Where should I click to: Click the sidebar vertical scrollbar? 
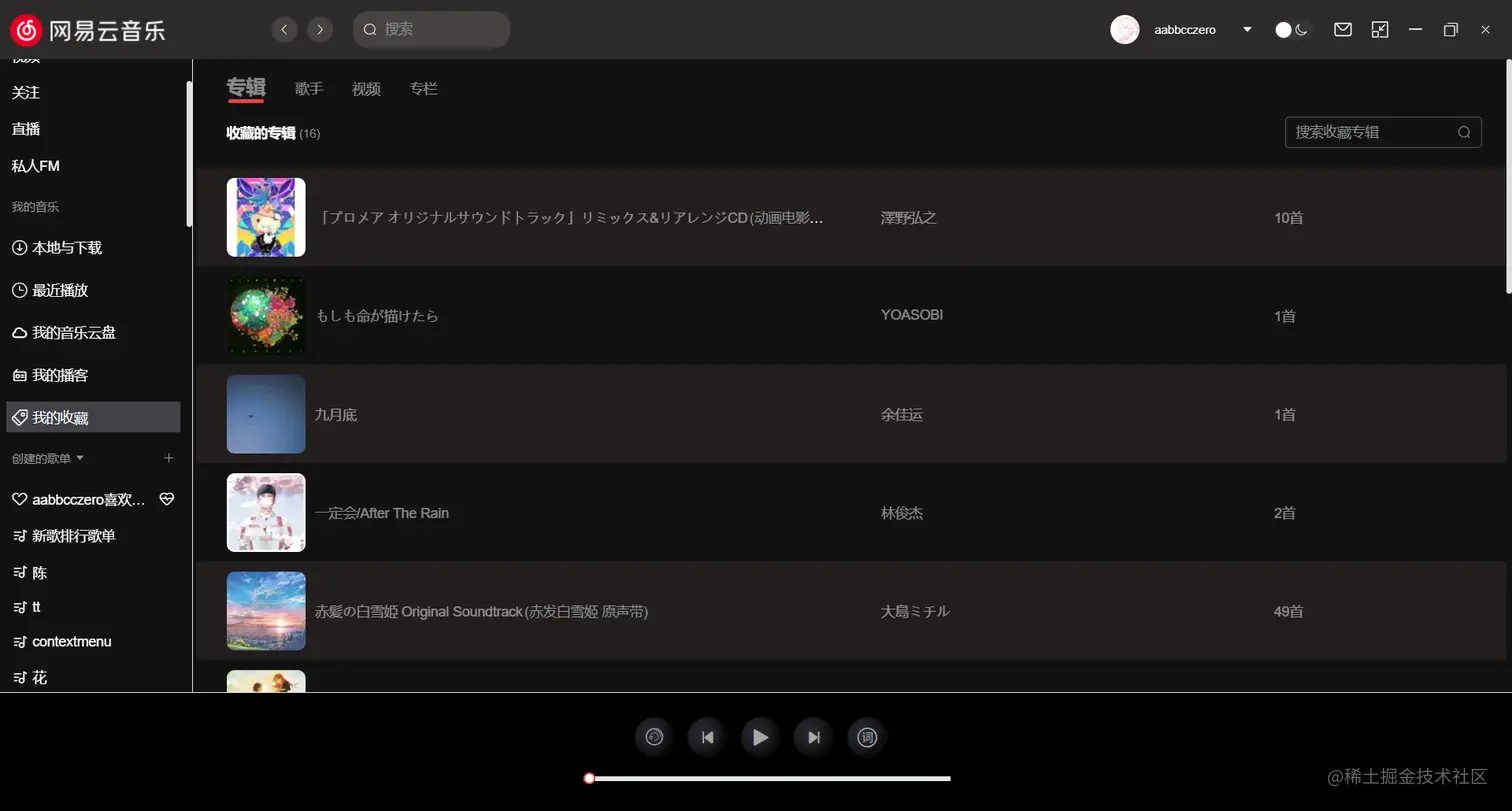click(x=189, y=153)
